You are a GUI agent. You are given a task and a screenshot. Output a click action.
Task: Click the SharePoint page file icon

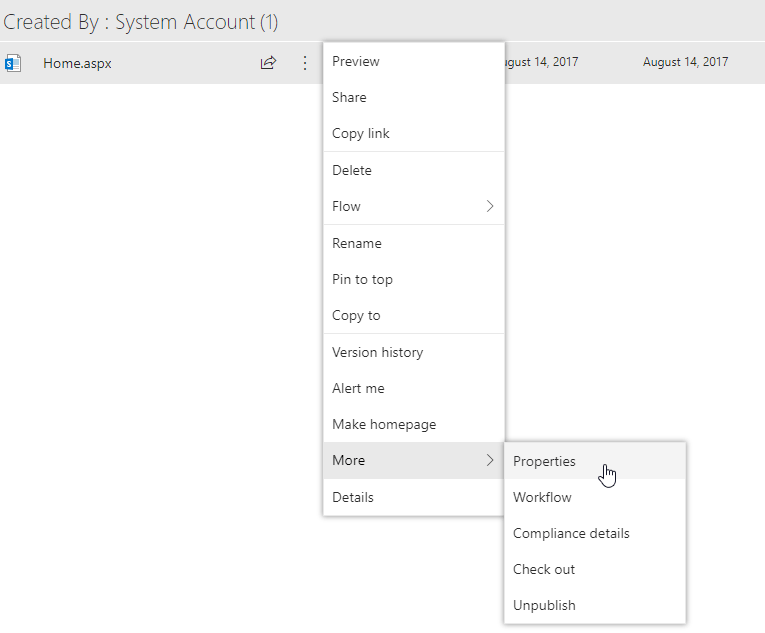point(13,63)
